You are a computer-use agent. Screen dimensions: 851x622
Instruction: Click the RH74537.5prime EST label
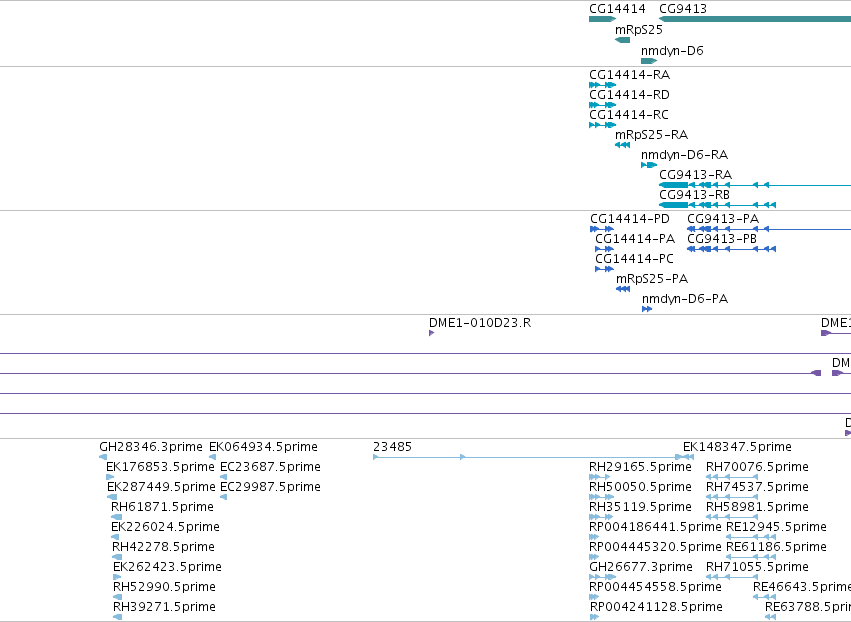click(x=757, y=487)
